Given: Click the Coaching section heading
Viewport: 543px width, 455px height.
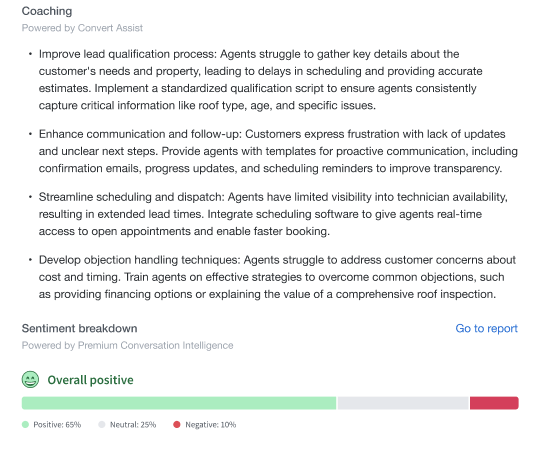Looking at the screenshot, I should pyautogui.click(x=47, y=11).
